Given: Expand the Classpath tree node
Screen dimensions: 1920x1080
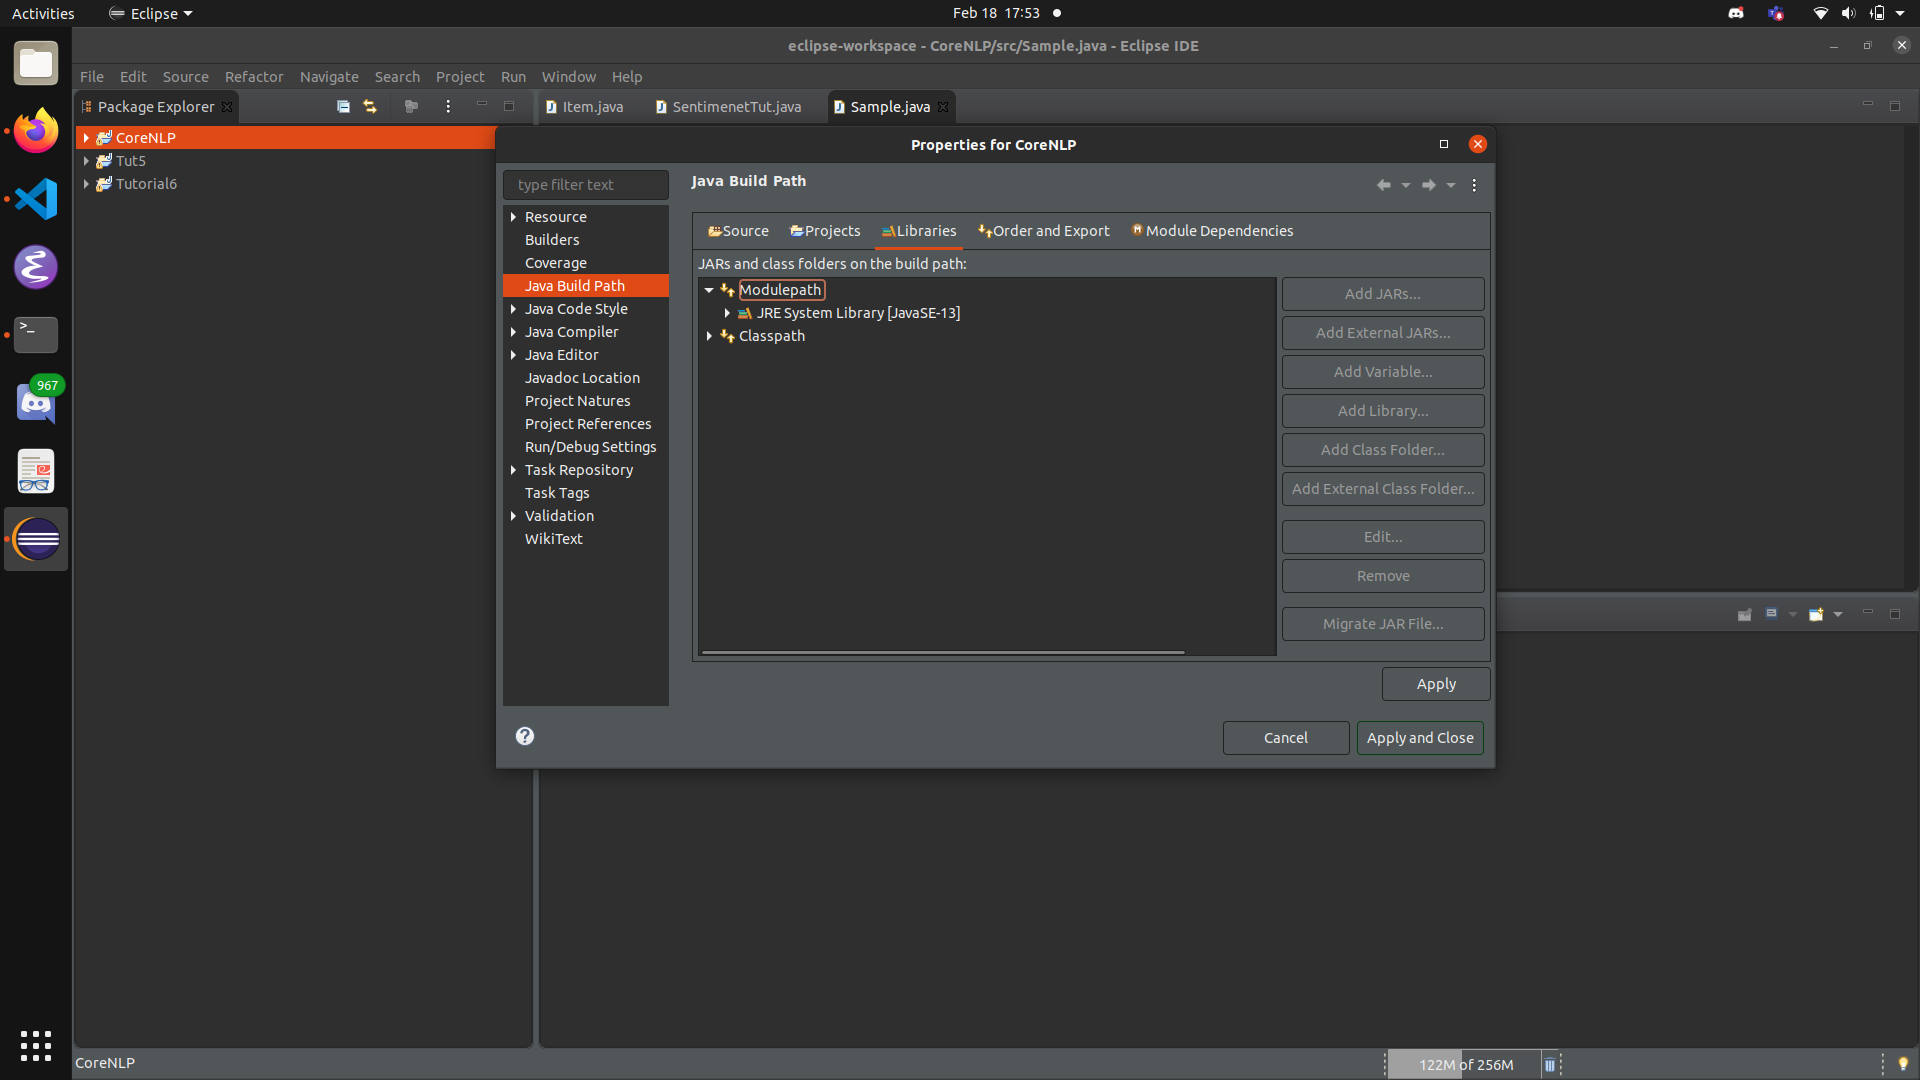Looking at the screenshot, I should [710, 336].
